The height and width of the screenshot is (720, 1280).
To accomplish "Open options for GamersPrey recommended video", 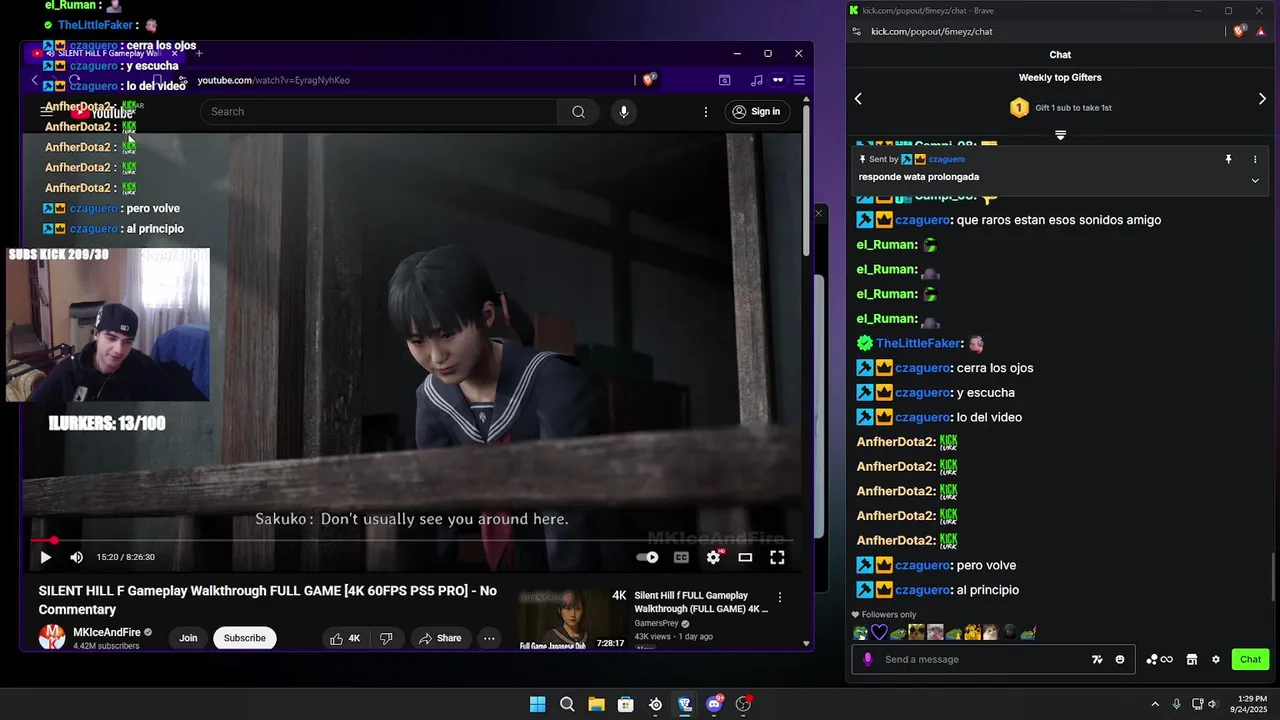I will [780, 597].
